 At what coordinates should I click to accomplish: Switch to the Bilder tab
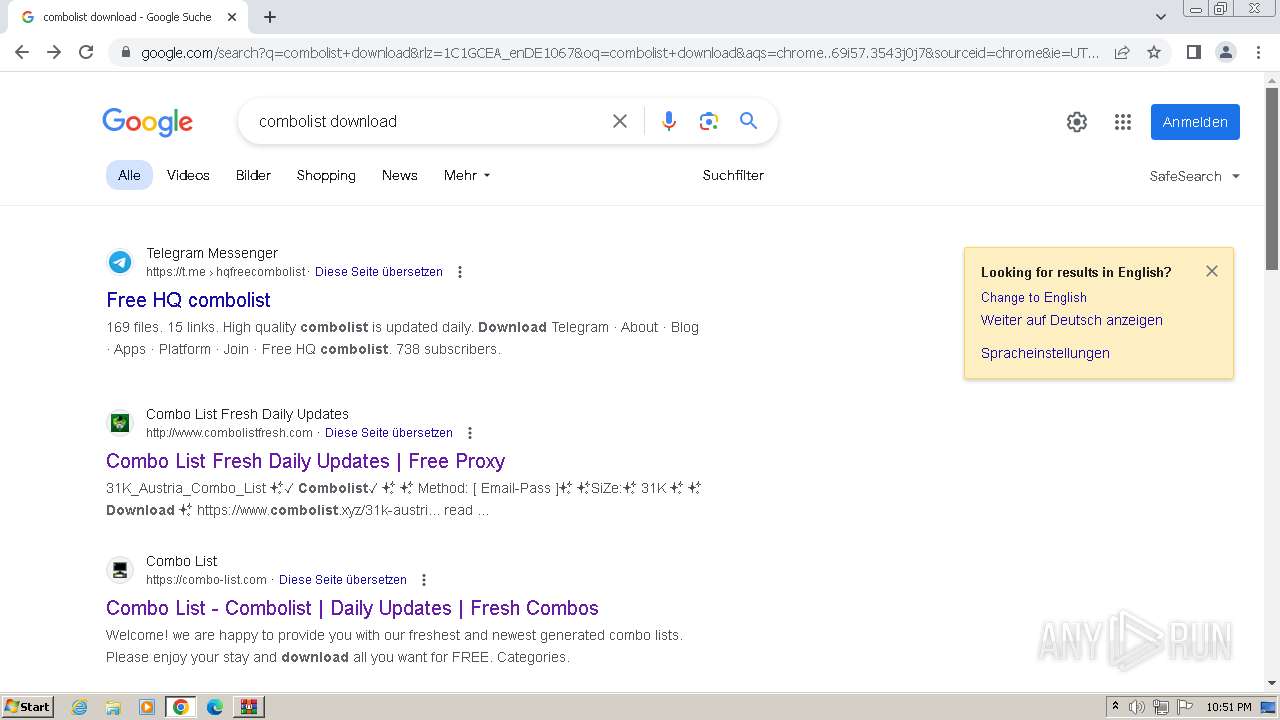click(x=253, y=175)
